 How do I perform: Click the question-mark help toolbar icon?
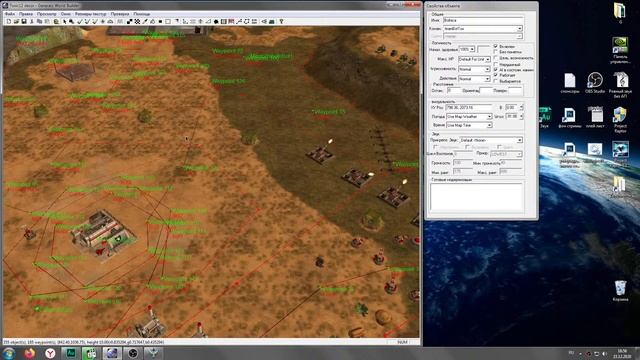(281, 21)
